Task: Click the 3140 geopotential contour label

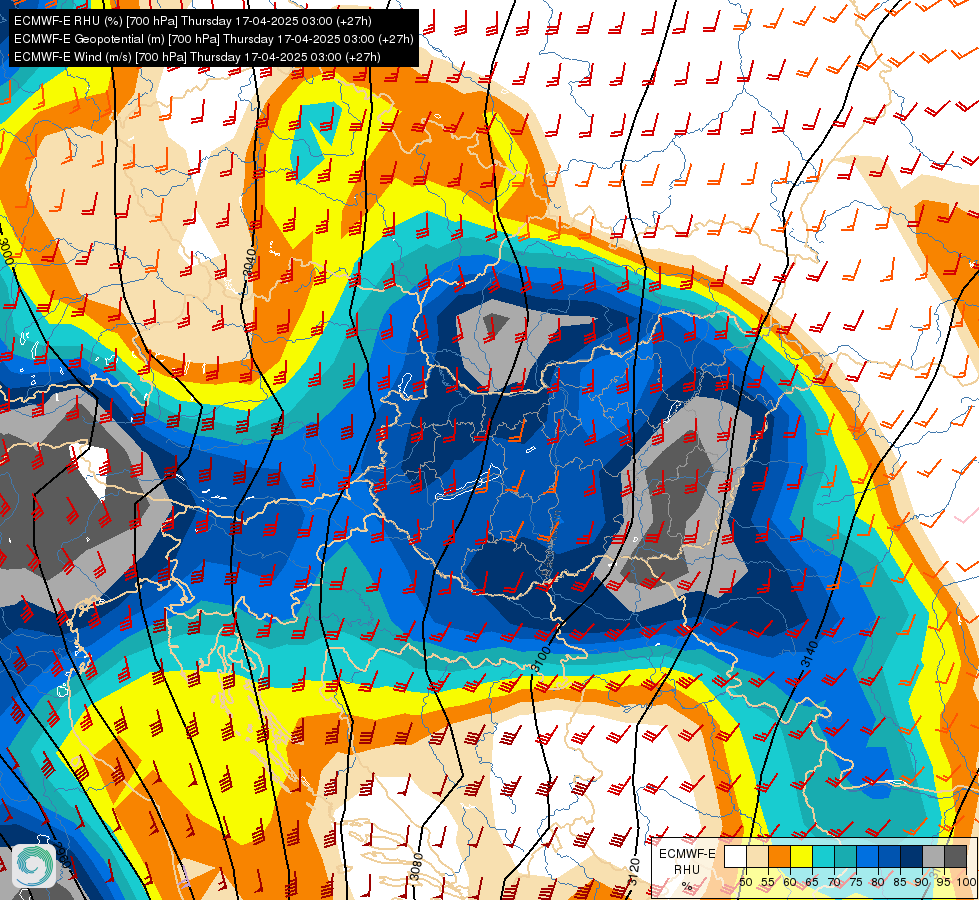Action: 810,654
